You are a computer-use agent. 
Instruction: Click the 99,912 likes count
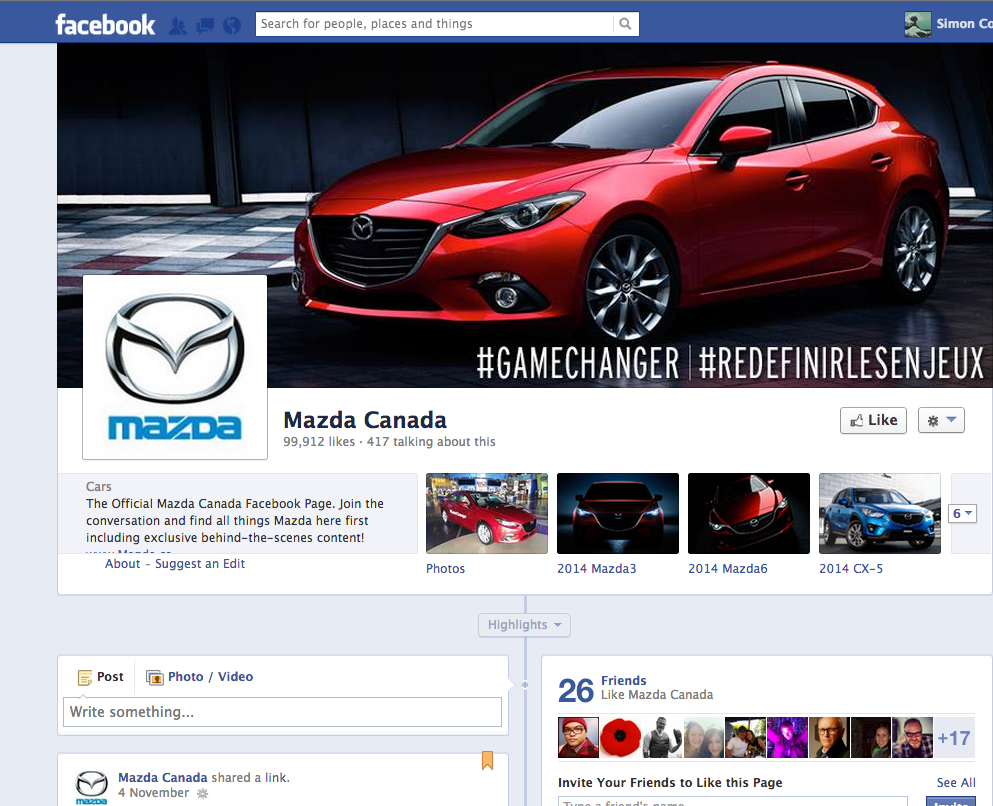click(x=319, y=442)
